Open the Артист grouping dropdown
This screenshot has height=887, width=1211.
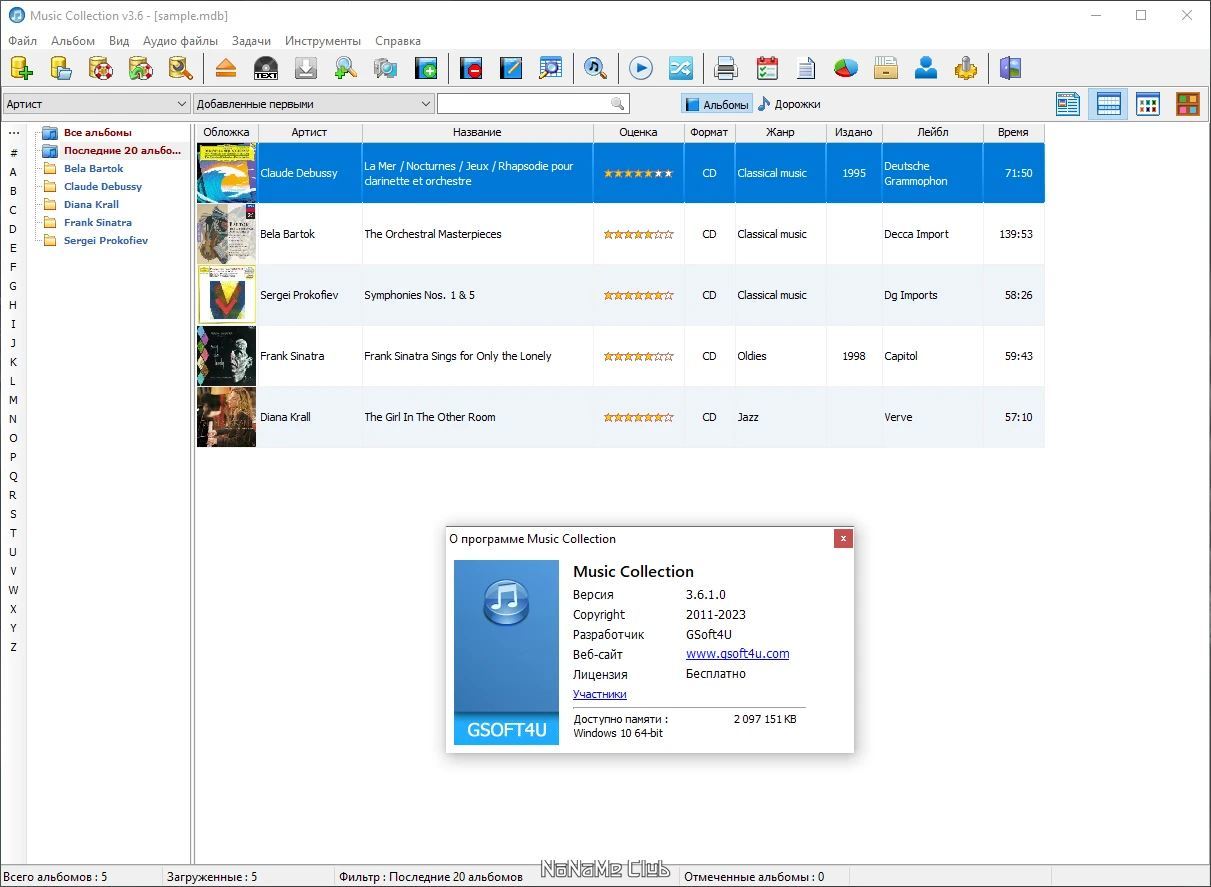(x=96, y=104)
